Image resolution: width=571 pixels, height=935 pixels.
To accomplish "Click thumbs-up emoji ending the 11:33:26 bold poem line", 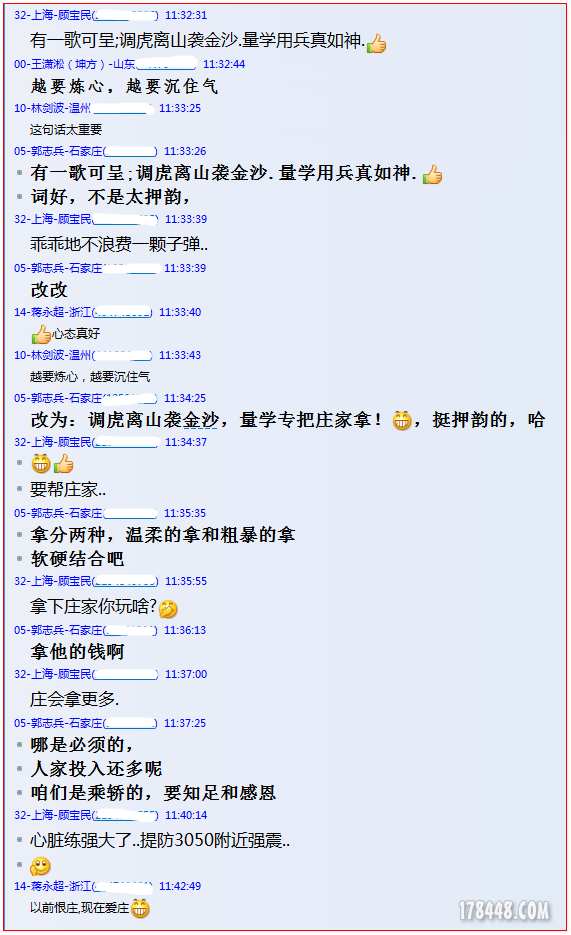I will 432,175.
